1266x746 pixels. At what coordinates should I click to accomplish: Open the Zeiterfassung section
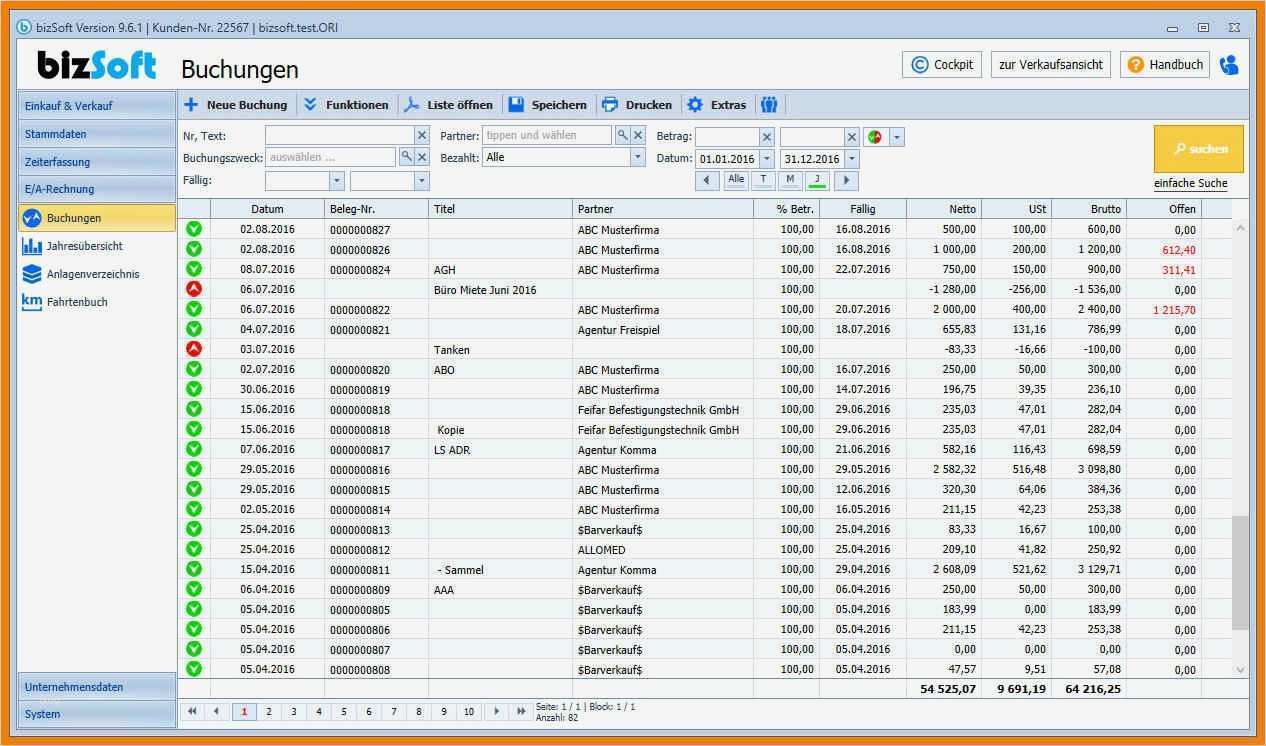[x=58, y=161]
